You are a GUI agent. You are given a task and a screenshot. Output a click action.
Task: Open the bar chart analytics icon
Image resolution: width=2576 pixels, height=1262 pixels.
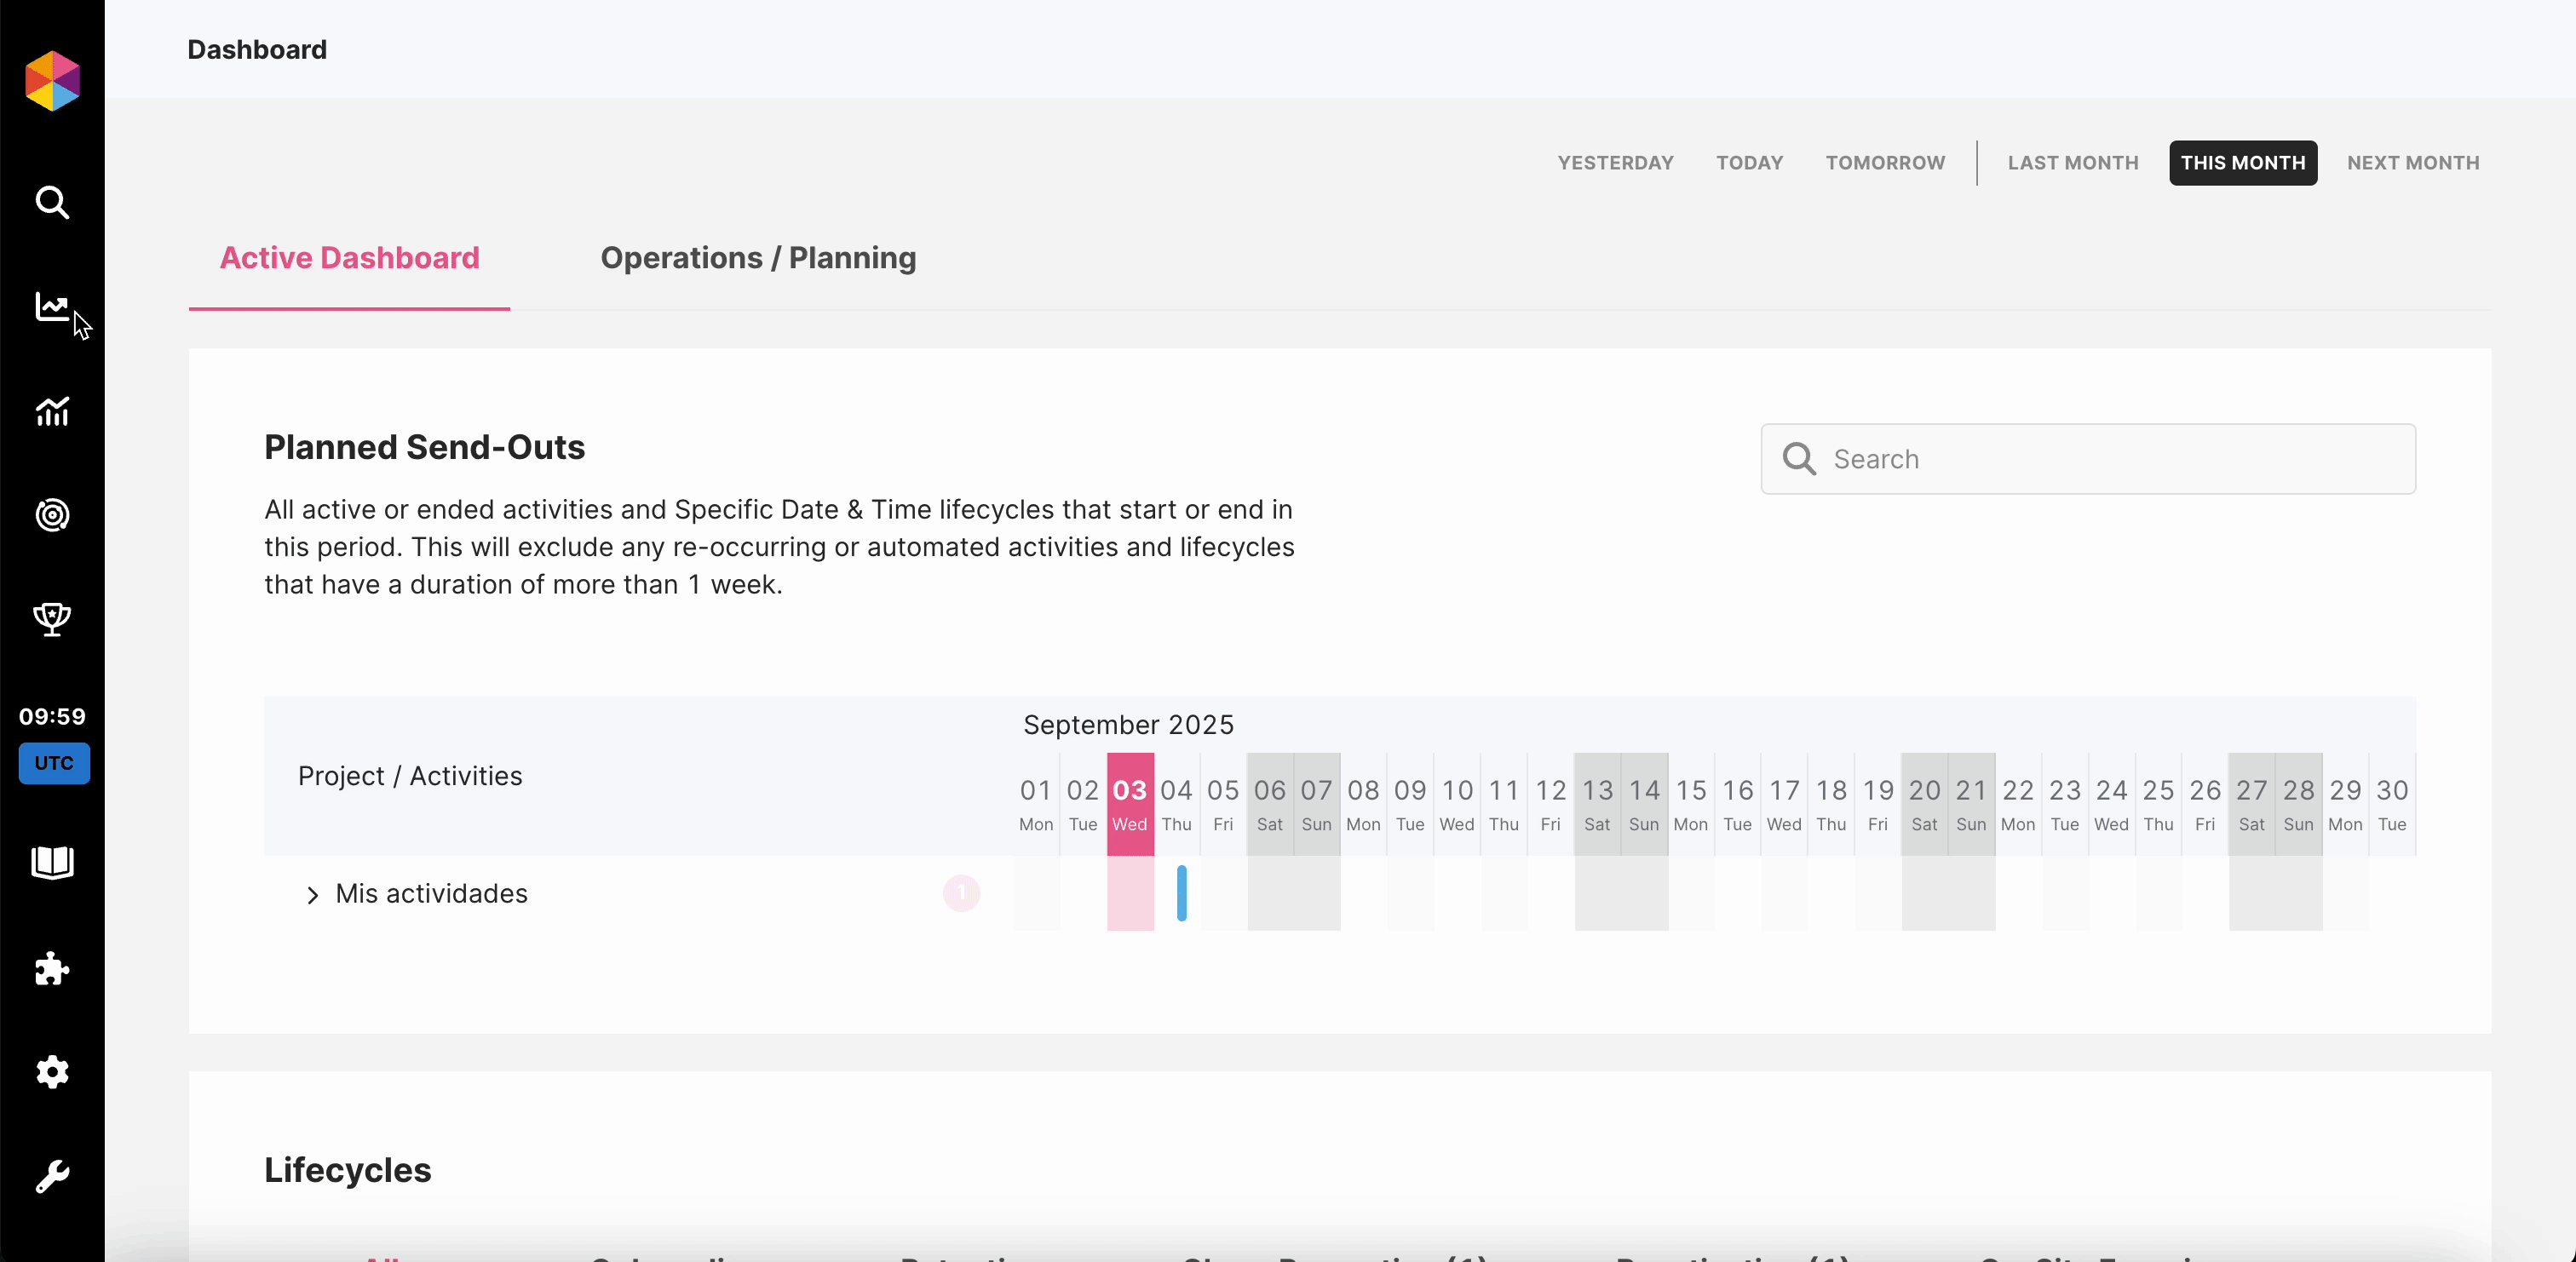(x=52, y=411)
